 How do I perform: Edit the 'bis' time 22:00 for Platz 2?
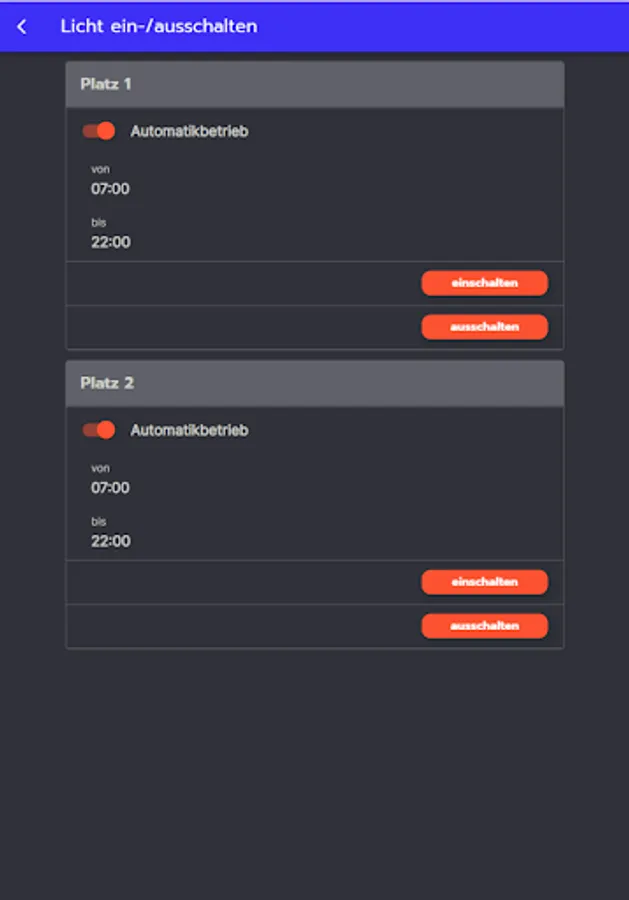(110, 541)
